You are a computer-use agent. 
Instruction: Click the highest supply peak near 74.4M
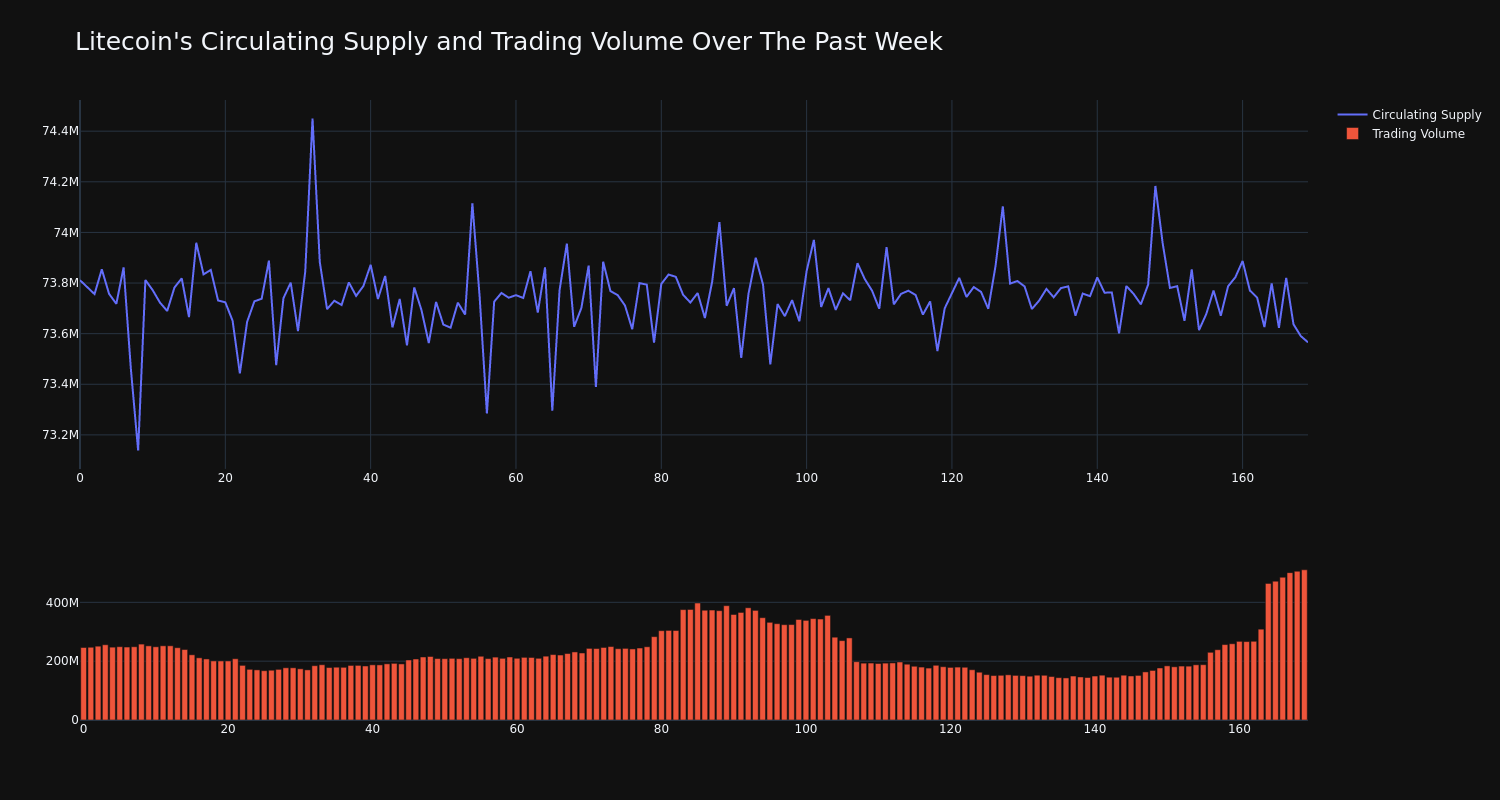tap(312, 120)
